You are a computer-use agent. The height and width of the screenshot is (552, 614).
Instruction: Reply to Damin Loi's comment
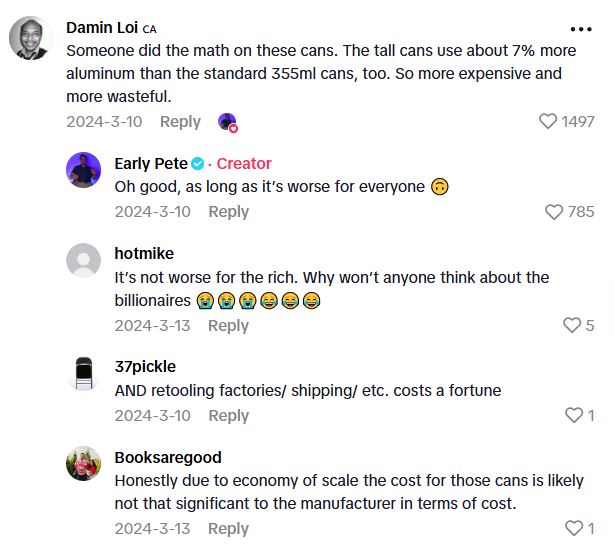click(180, 121)
